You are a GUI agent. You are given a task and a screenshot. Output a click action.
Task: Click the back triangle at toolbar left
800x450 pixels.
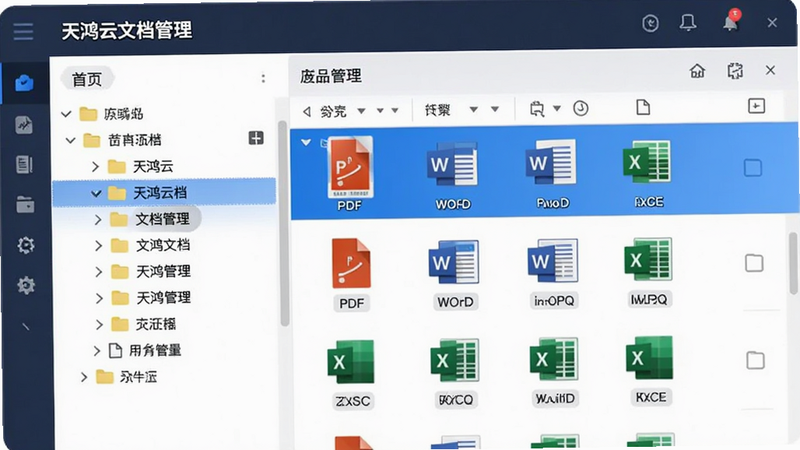pyautogui.click(x=307, y=111)
